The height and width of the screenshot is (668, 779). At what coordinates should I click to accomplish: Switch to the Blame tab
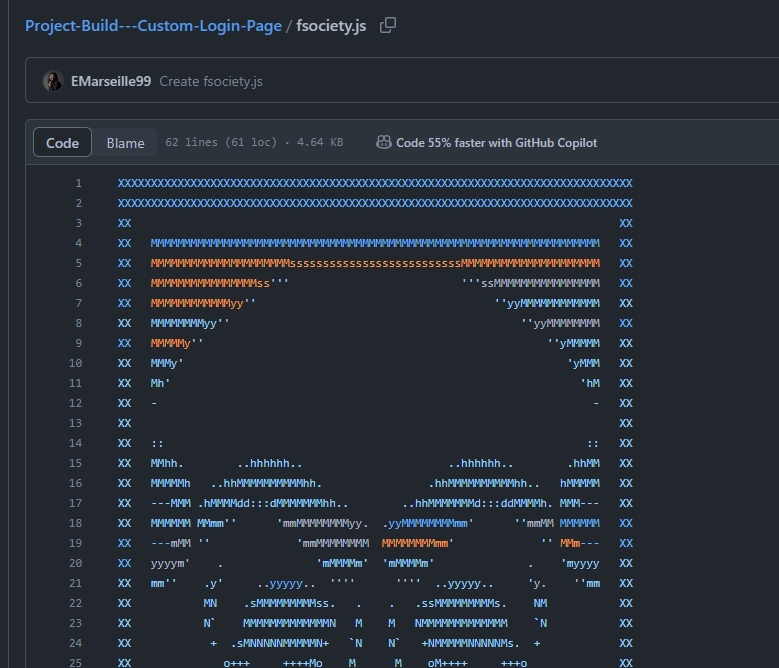pyautogui.click(x=125, y=143)
